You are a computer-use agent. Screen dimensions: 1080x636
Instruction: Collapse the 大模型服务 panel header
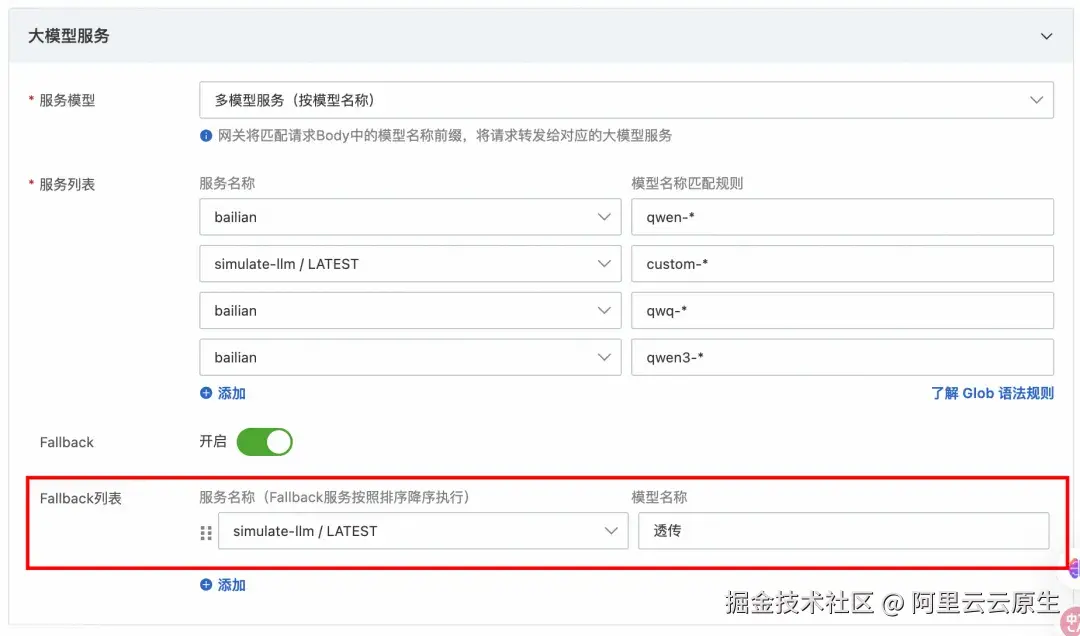point(1046,34)
